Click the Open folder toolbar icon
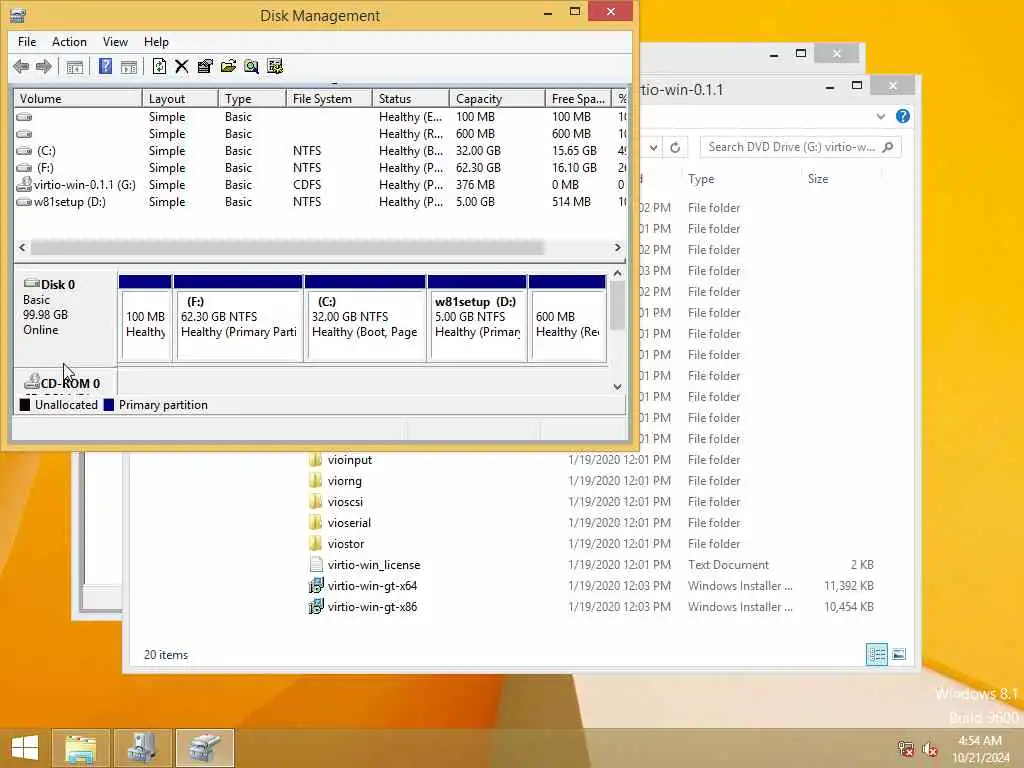The image size is (1024, 768). coord(228,66)
